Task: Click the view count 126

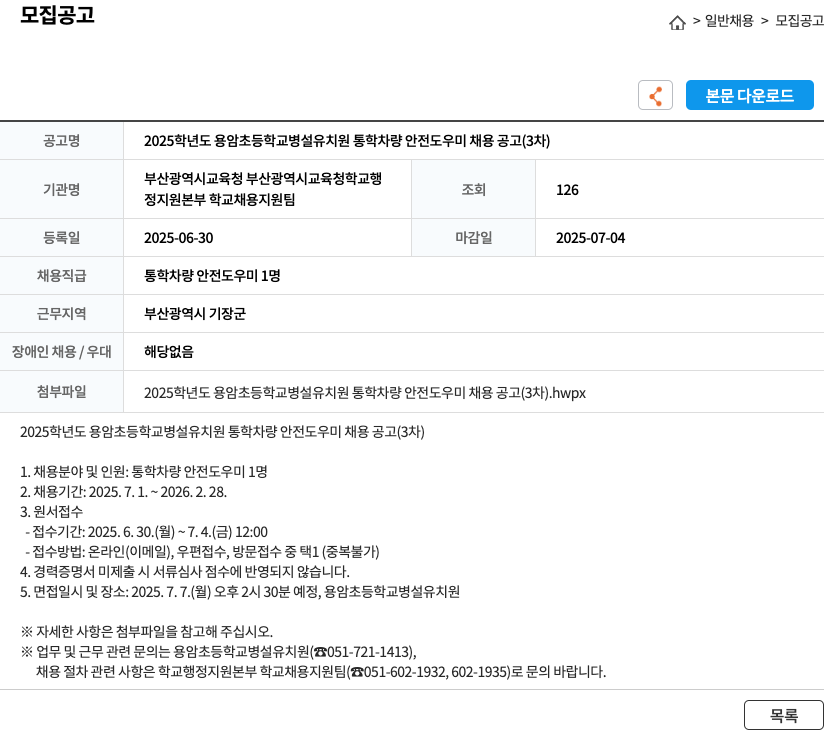Action: (568, 190)
